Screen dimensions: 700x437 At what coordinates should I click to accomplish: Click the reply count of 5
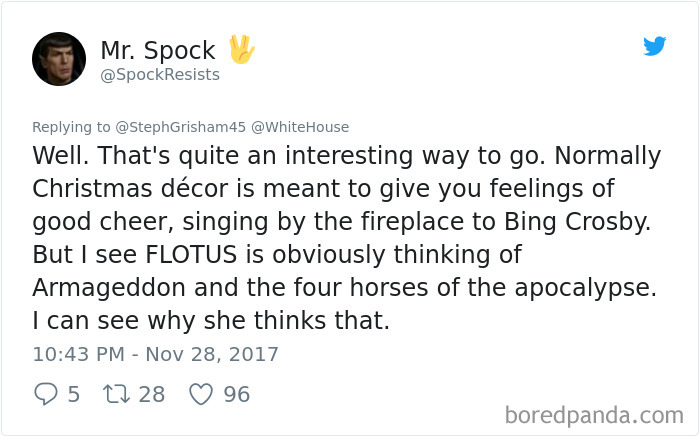(73, 395)
